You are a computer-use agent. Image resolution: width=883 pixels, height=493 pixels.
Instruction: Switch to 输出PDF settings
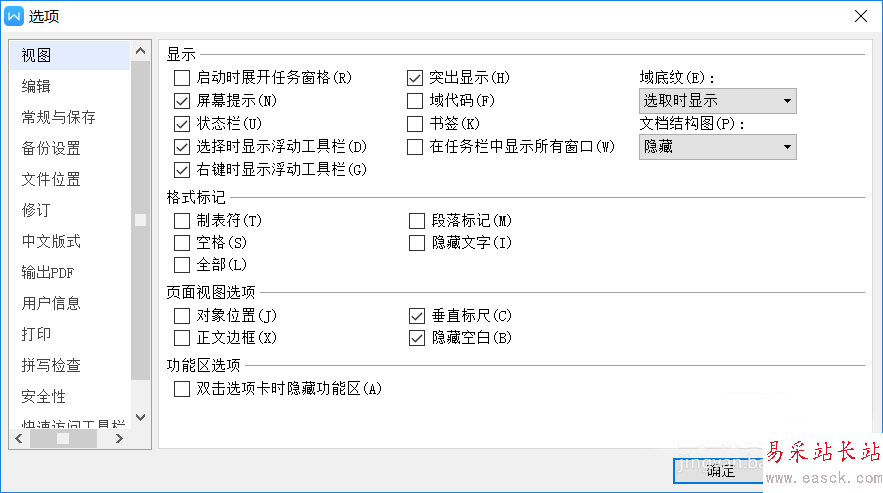(48, 273)
